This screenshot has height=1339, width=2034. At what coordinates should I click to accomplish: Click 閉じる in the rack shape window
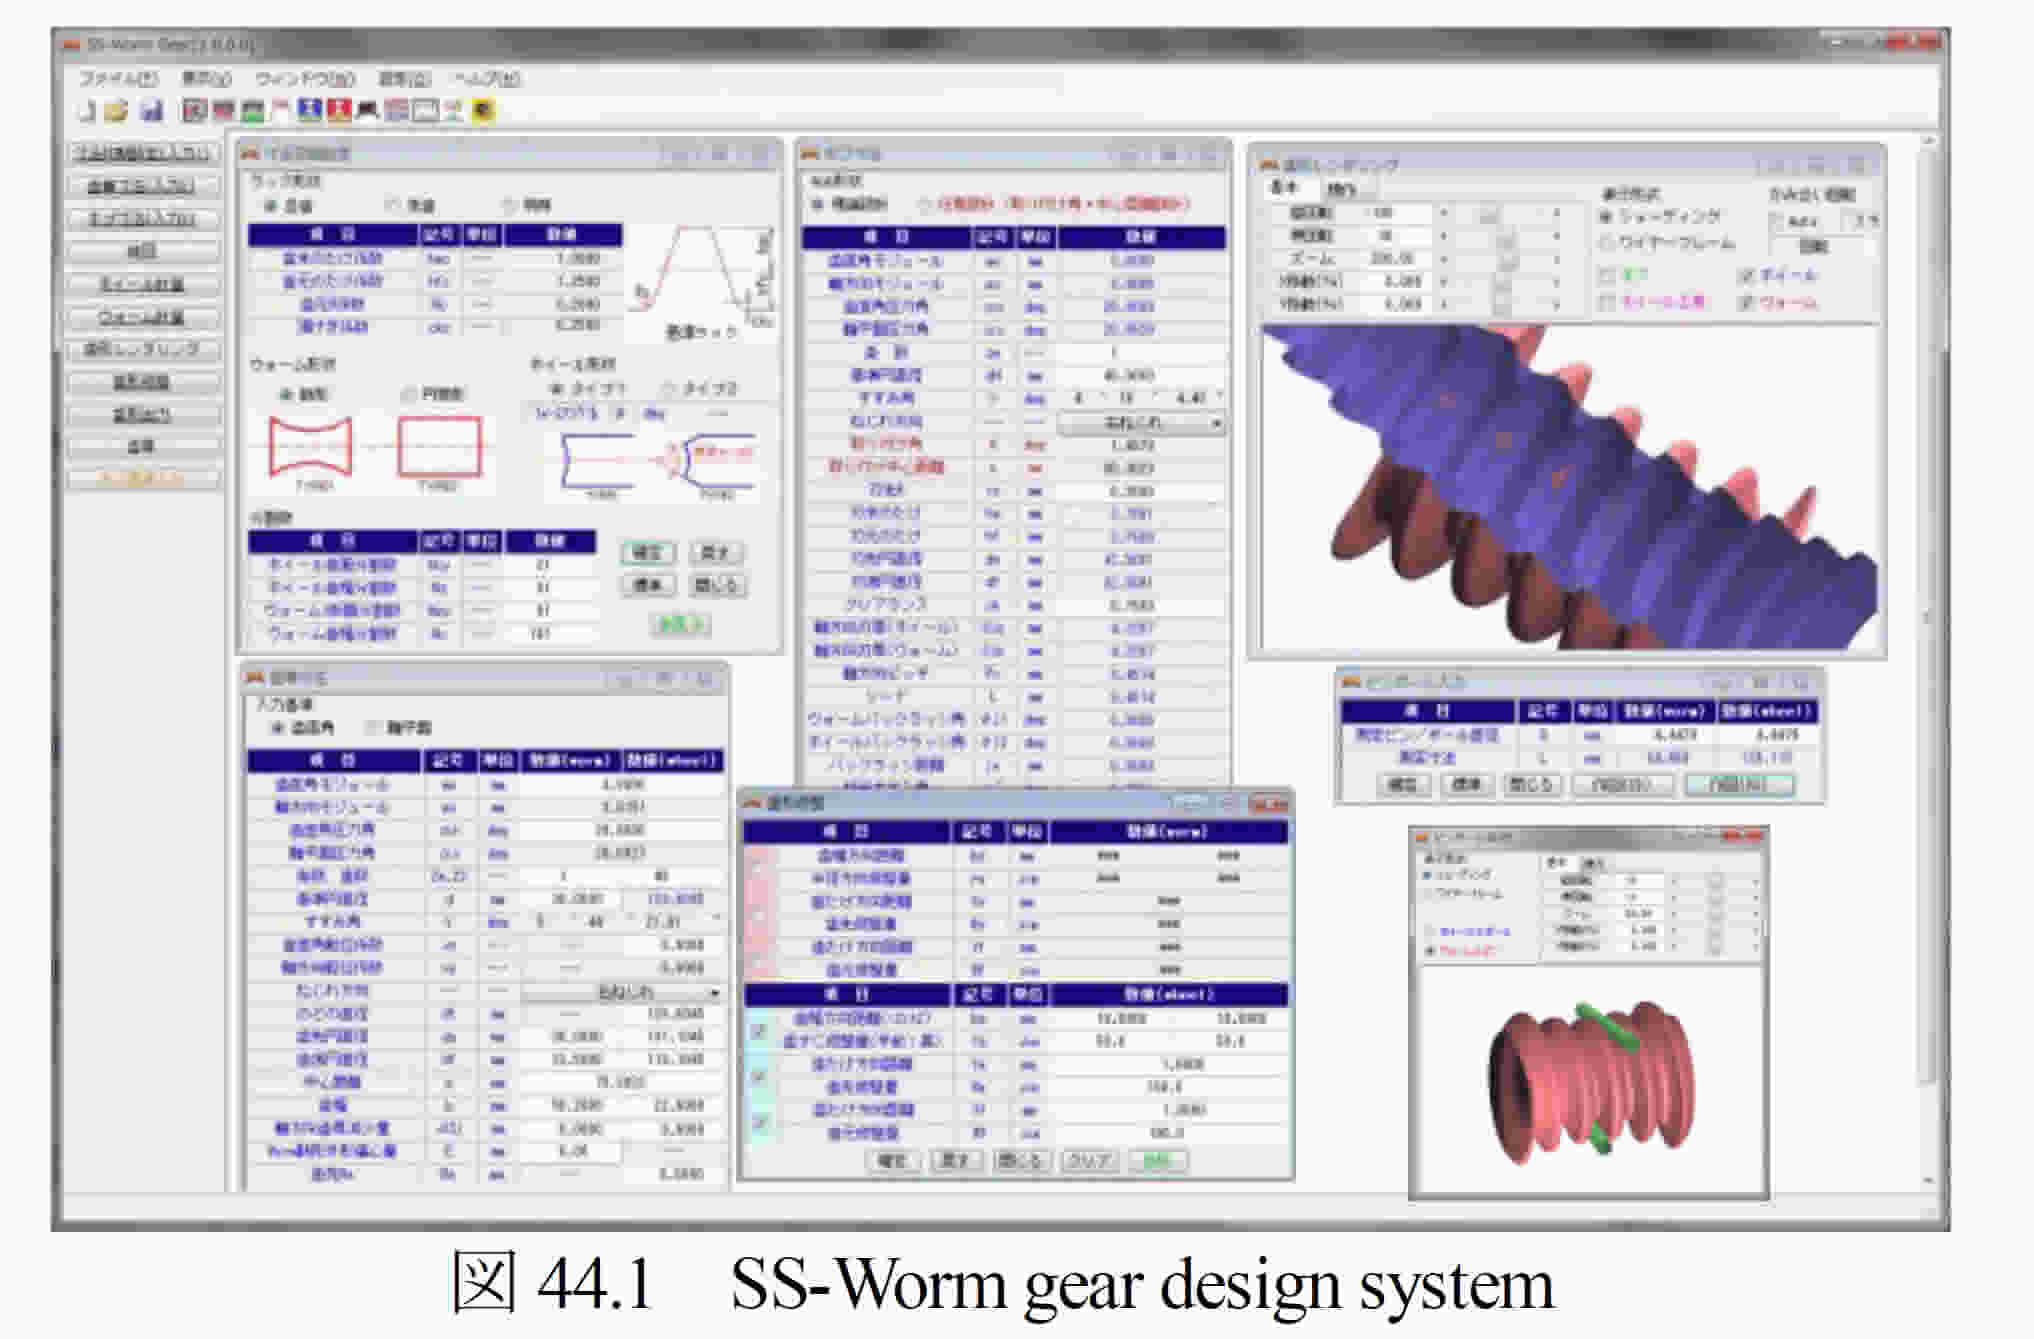716,585
